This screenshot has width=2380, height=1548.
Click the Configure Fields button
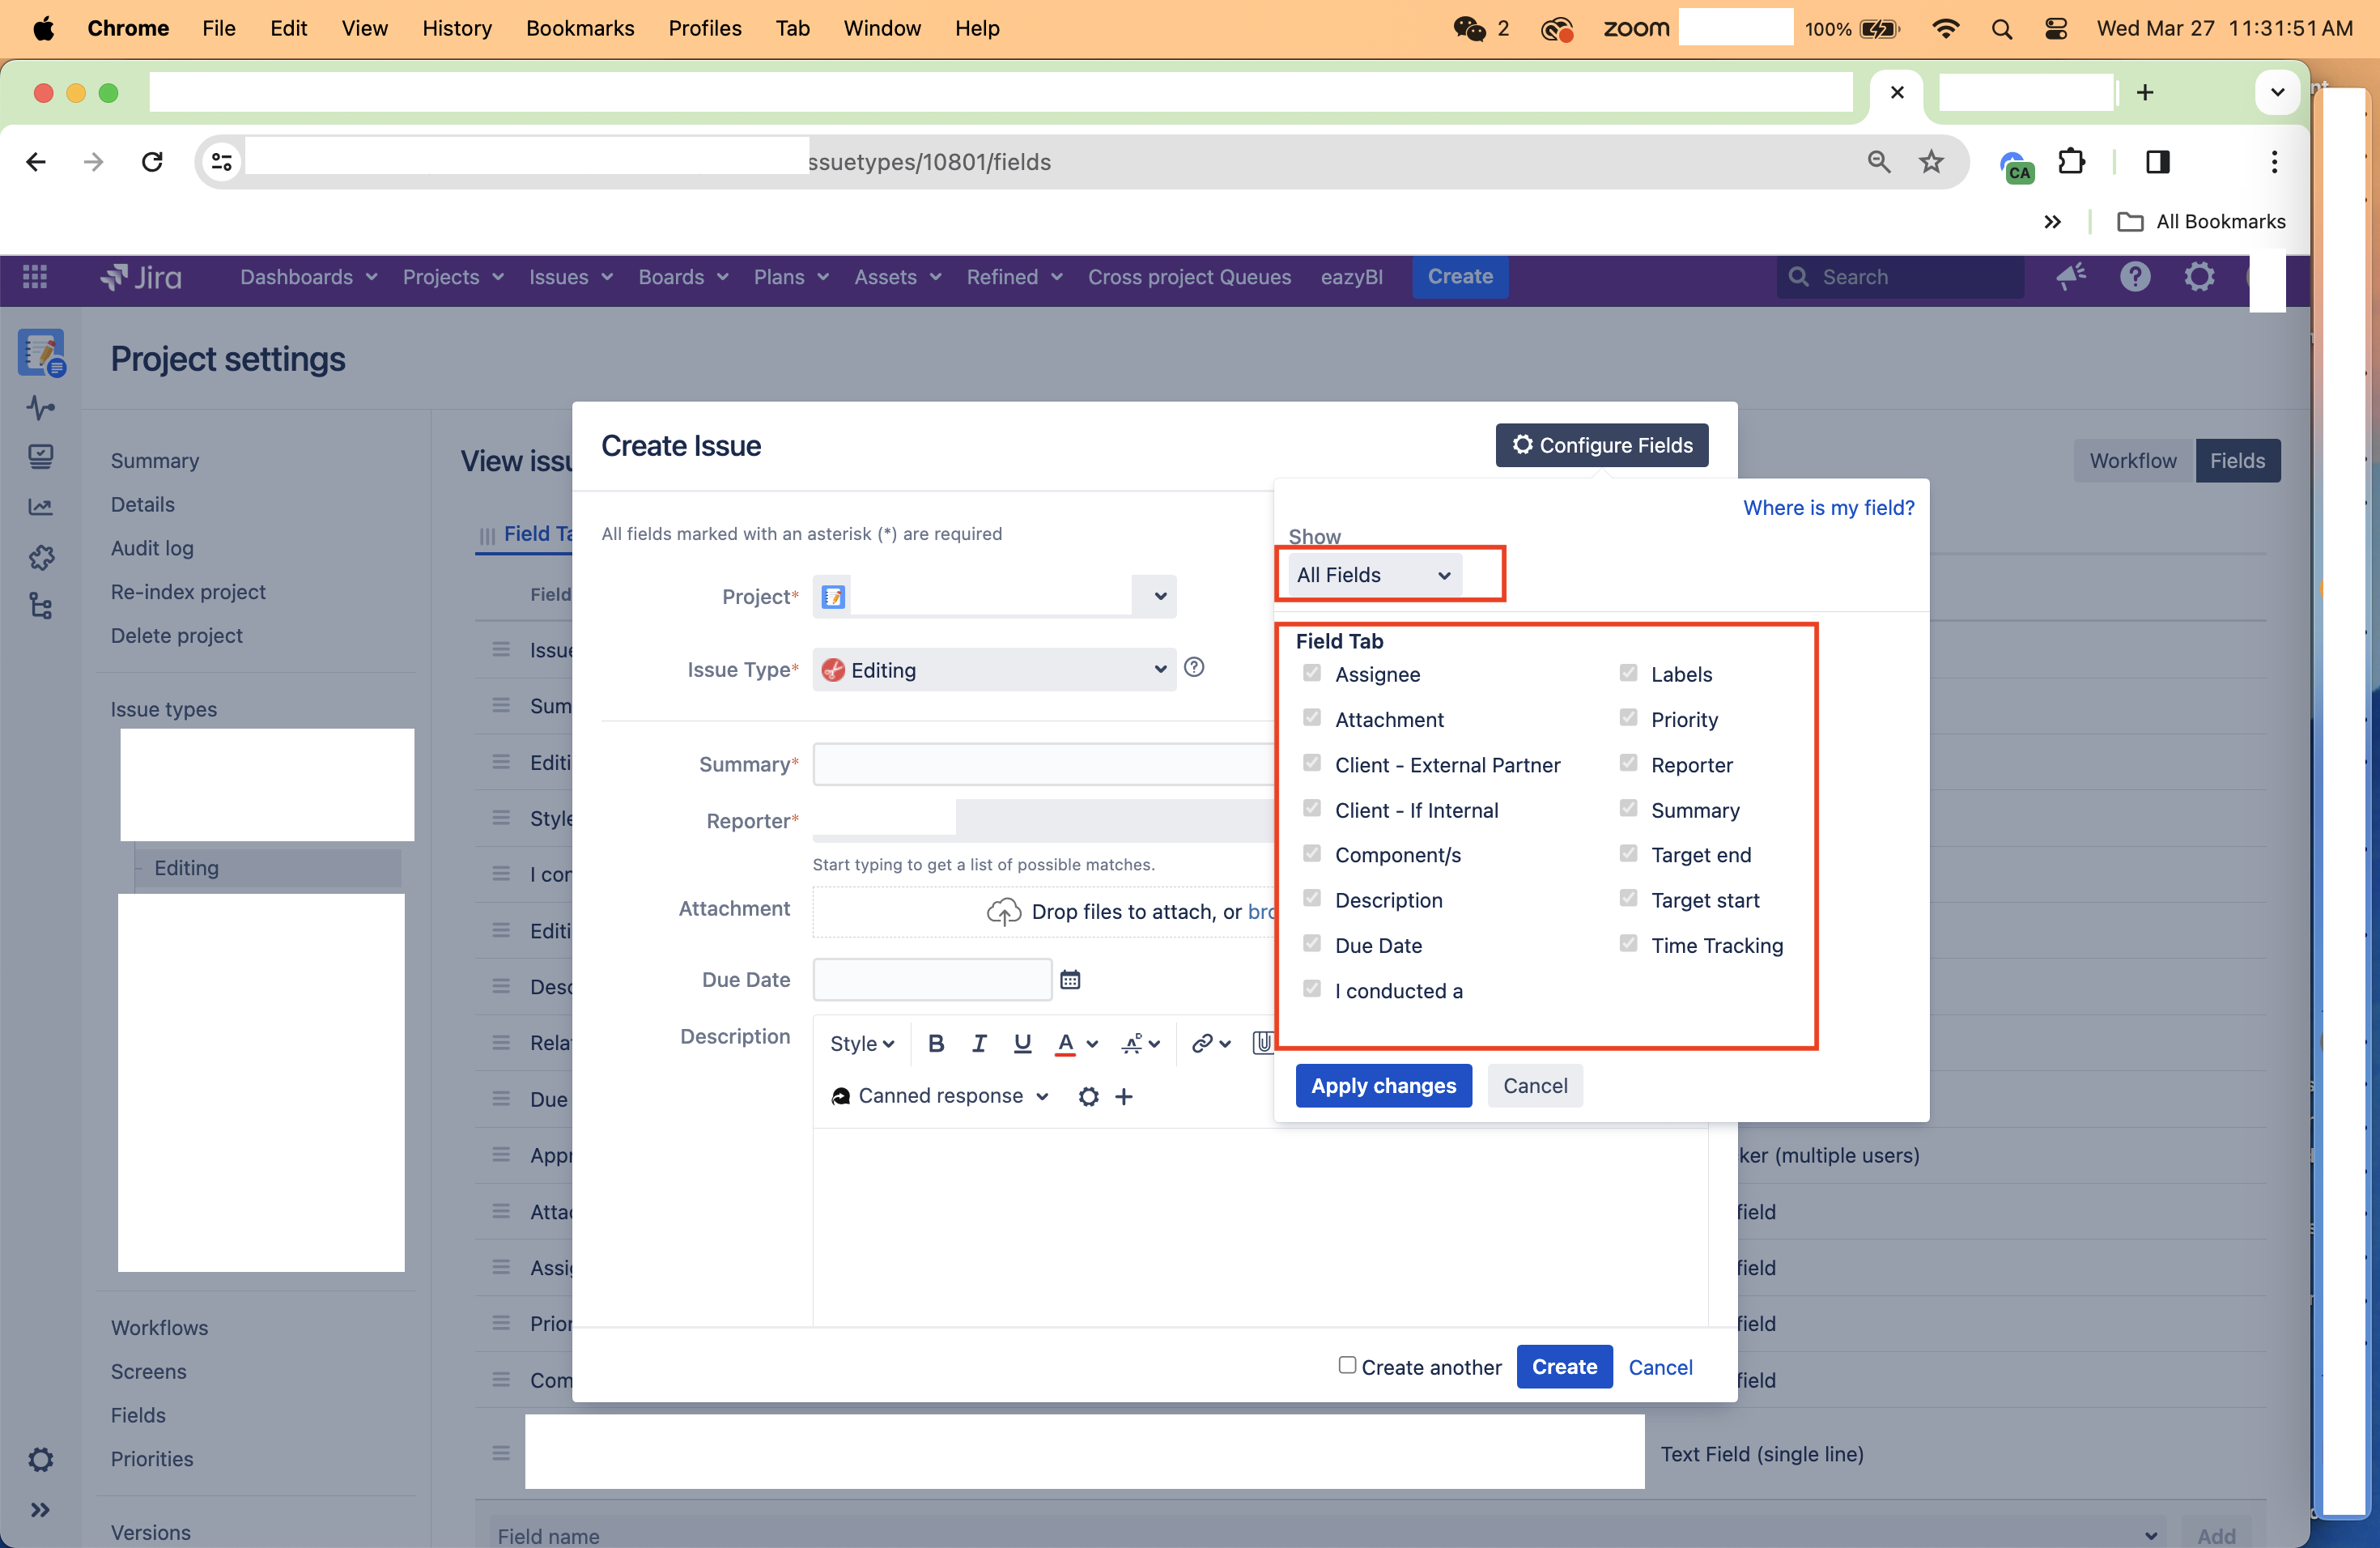pyautogui.click(x=1601, y=445)
